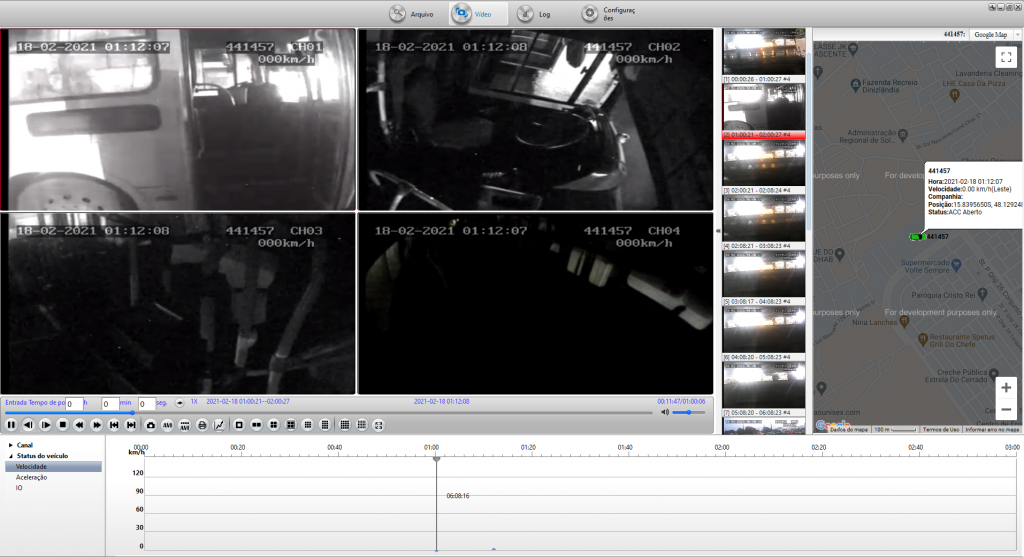This screenshot has height=557, width=1024.
Task: Zoom in on the map
Action: [1006, 388]
